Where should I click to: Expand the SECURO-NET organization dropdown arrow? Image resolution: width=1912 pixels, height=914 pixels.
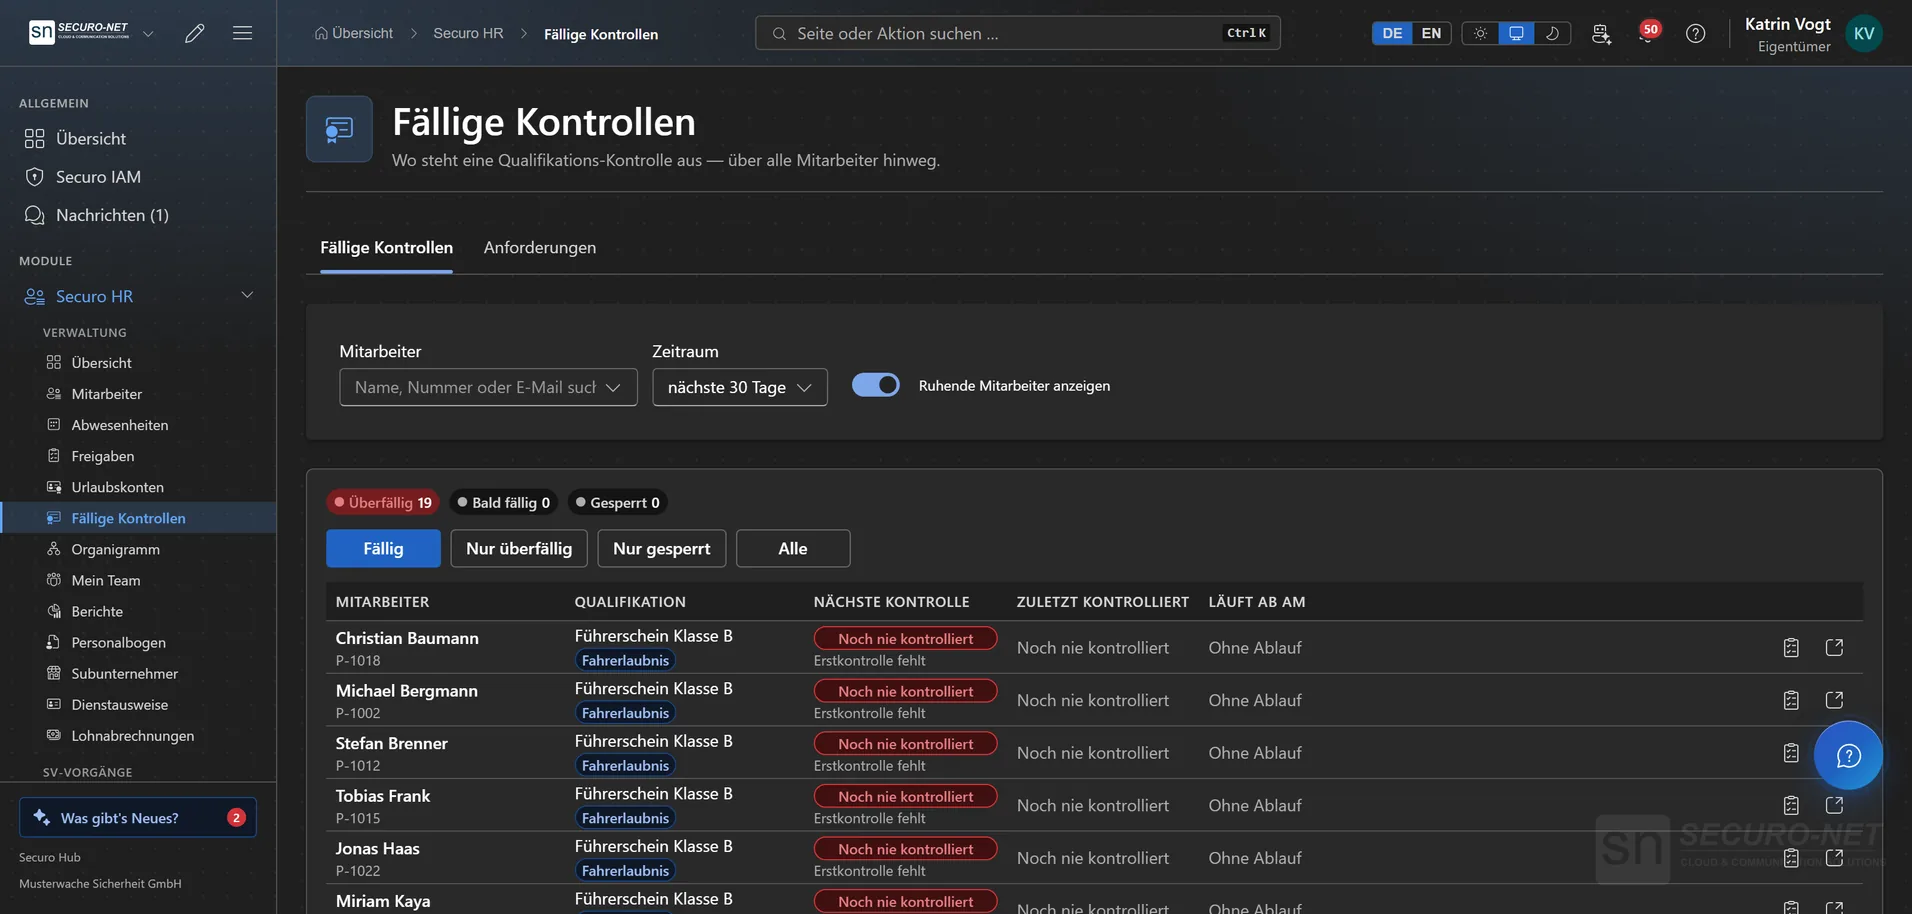148,33
